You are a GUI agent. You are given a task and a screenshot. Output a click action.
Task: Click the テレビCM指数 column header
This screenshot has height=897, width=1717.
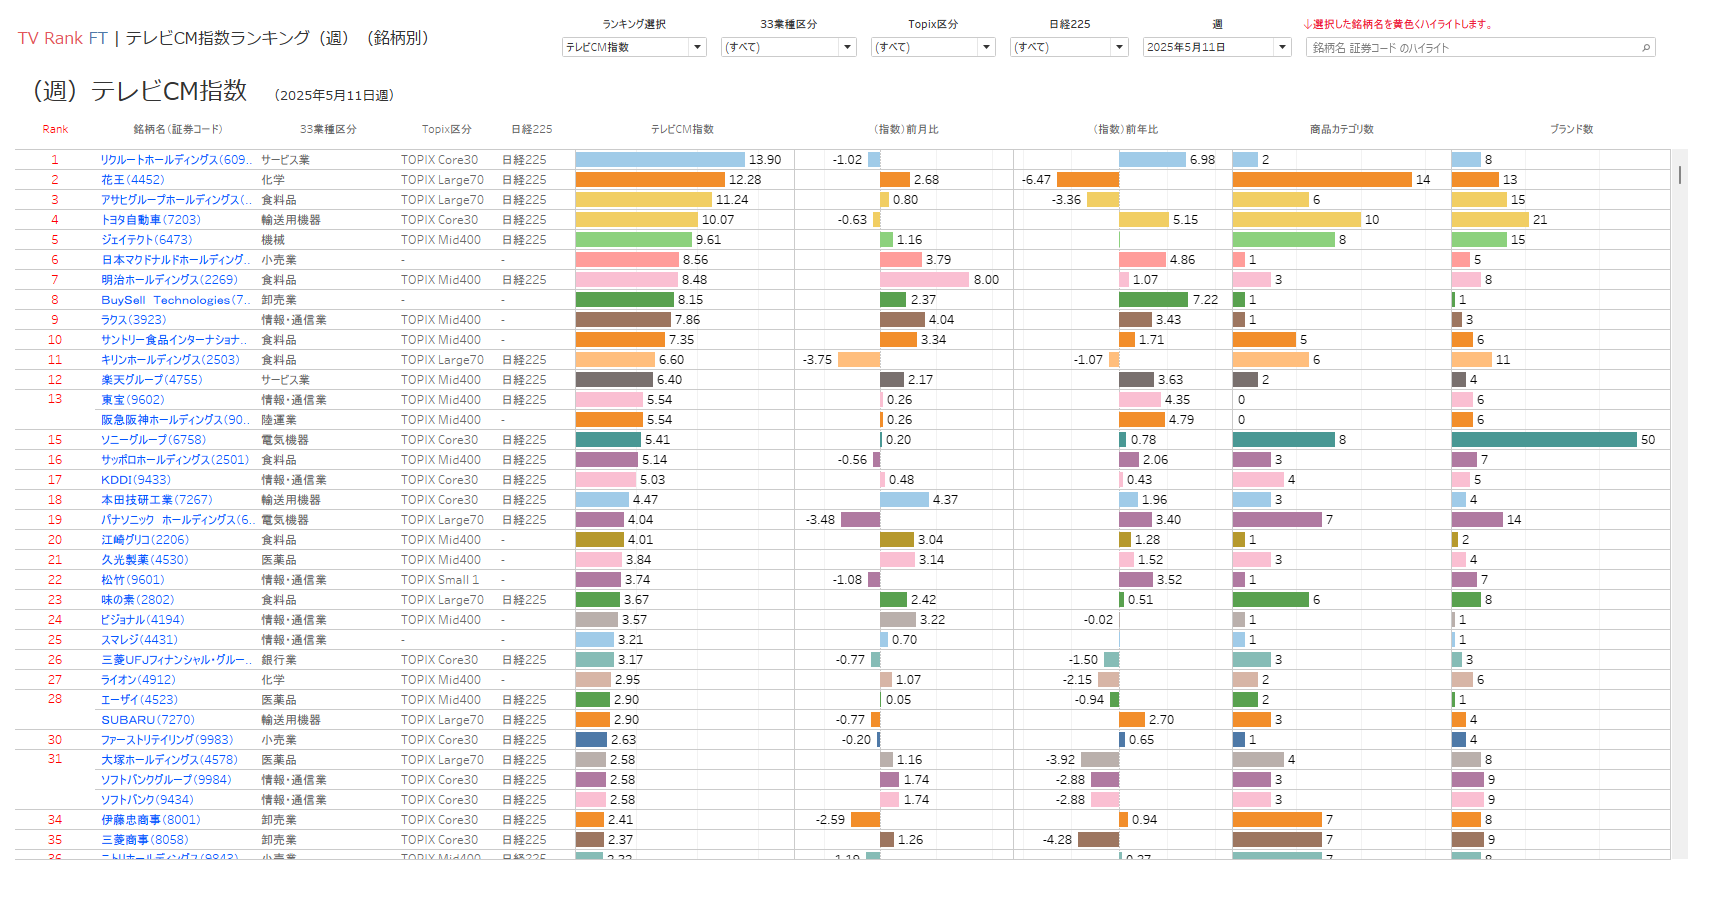point(682,129)
